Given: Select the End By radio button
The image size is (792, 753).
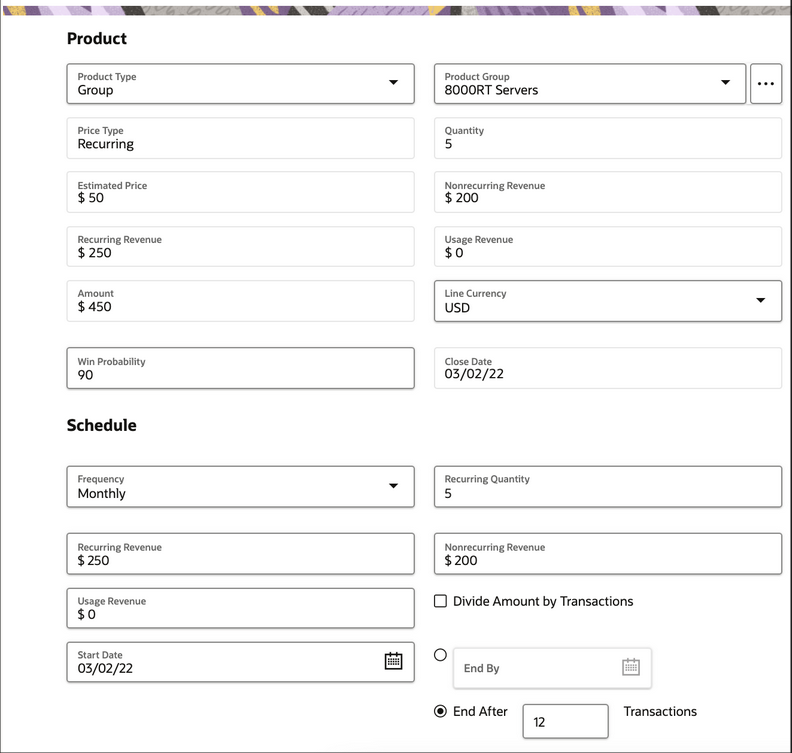Looking at the screenshot, I should tap(440, 655).
